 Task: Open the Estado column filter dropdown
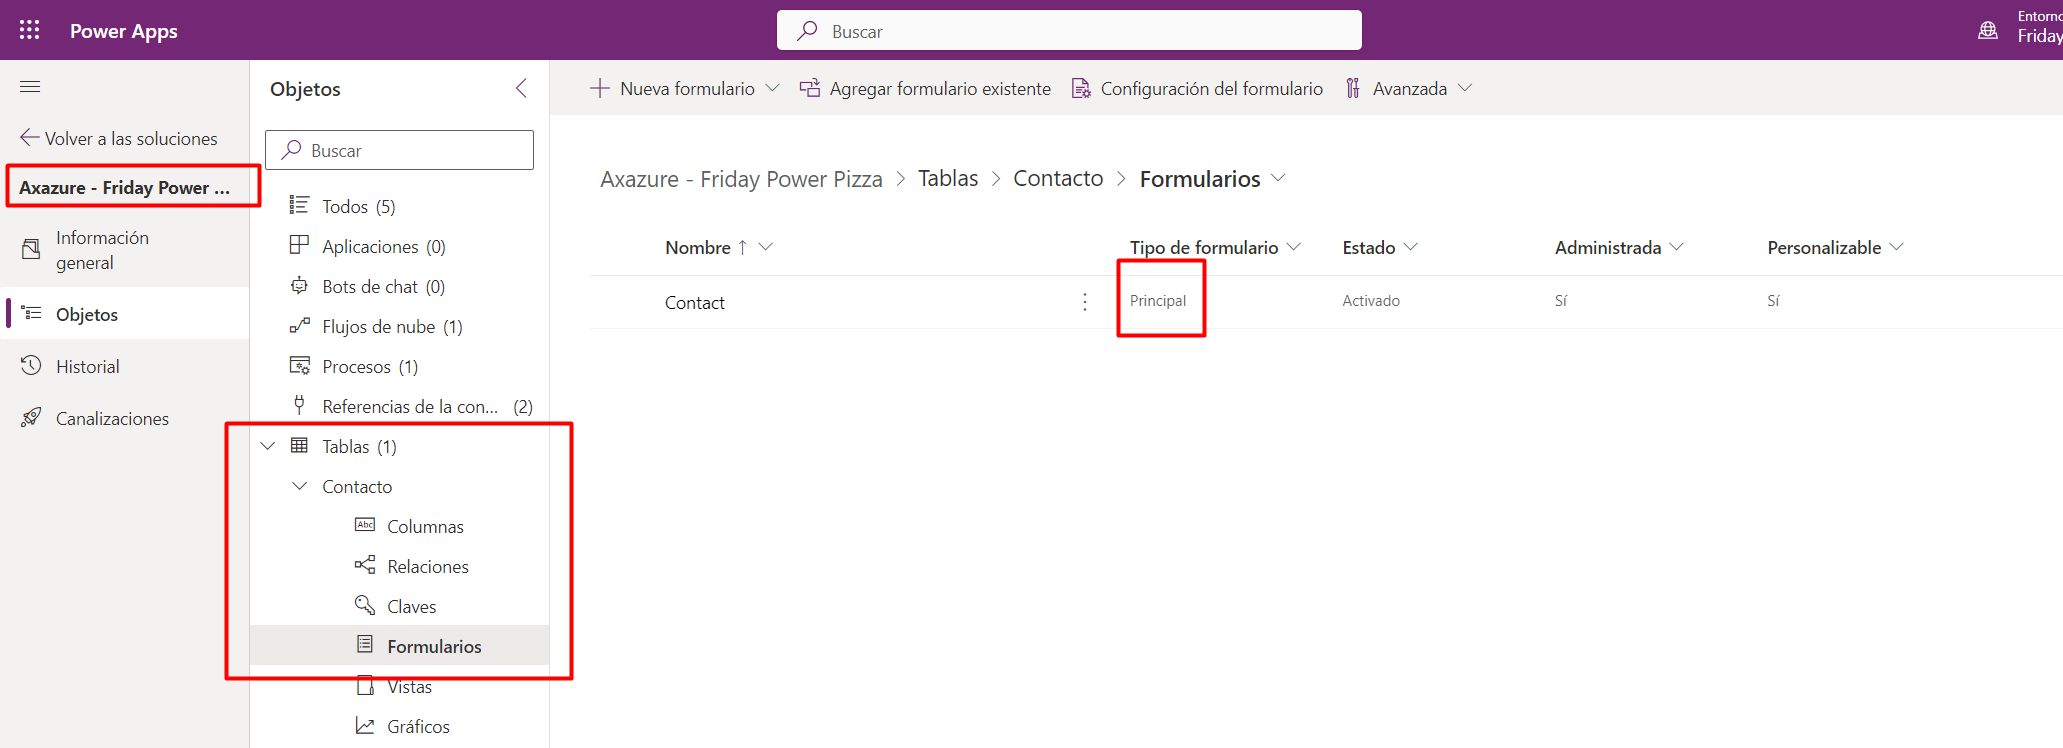point(1411,247)
